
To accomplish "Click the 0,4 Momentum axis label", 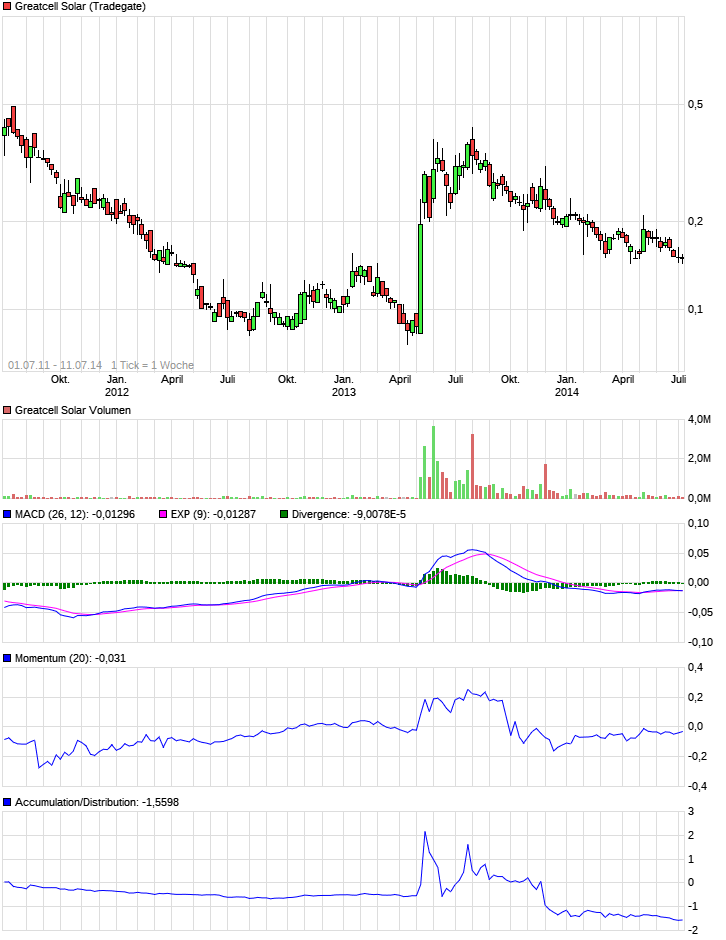I will (695, 667).
